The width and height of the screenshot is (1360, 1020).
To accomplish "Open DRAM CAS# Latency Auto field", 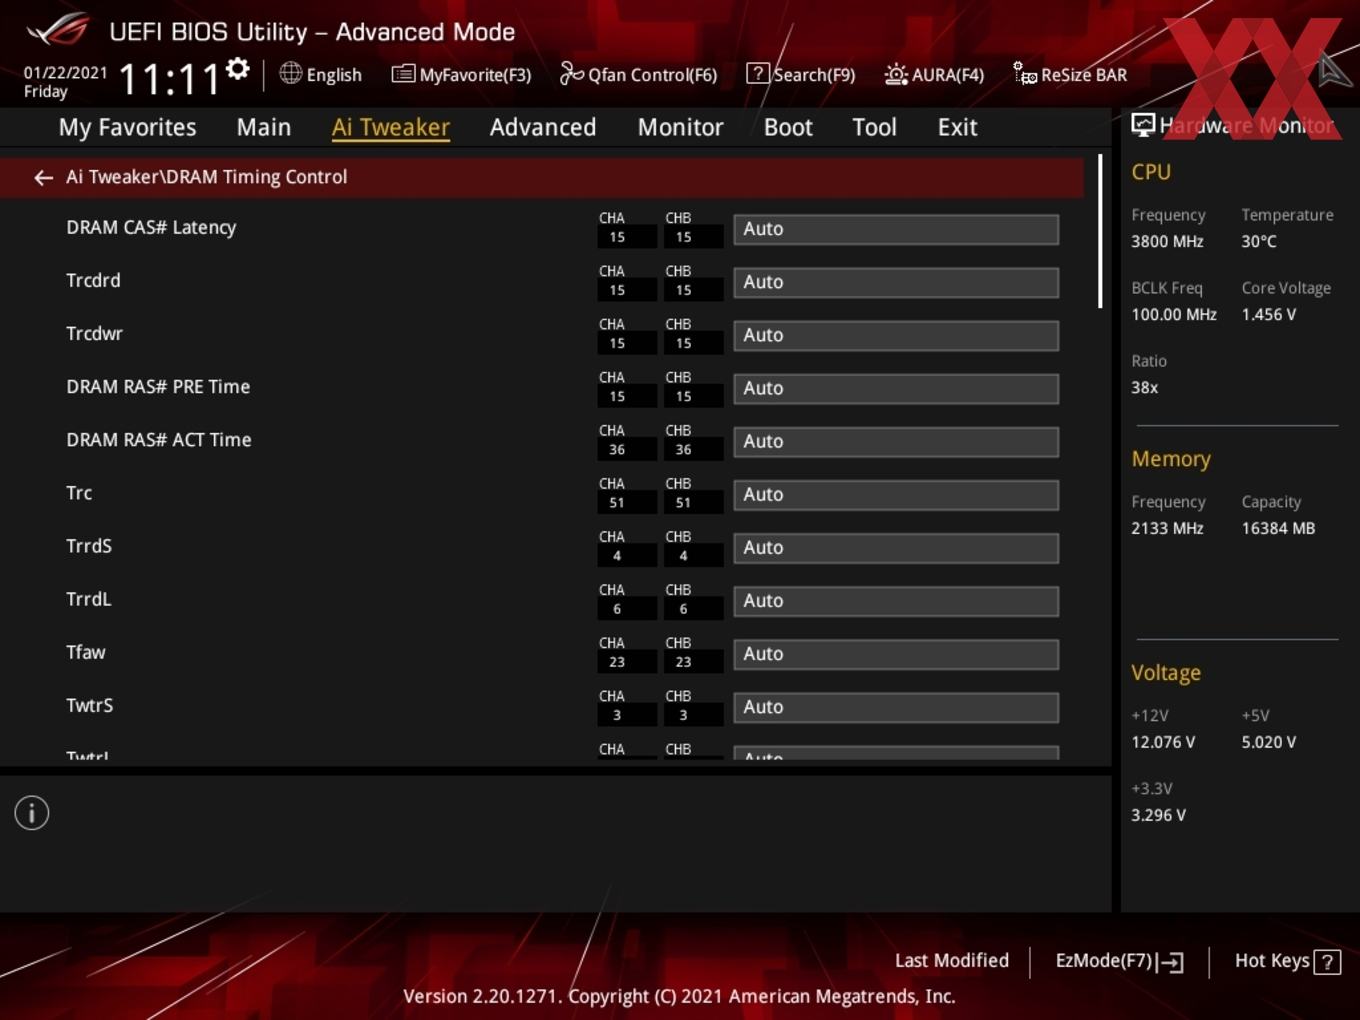I will (x=896, y=229).
